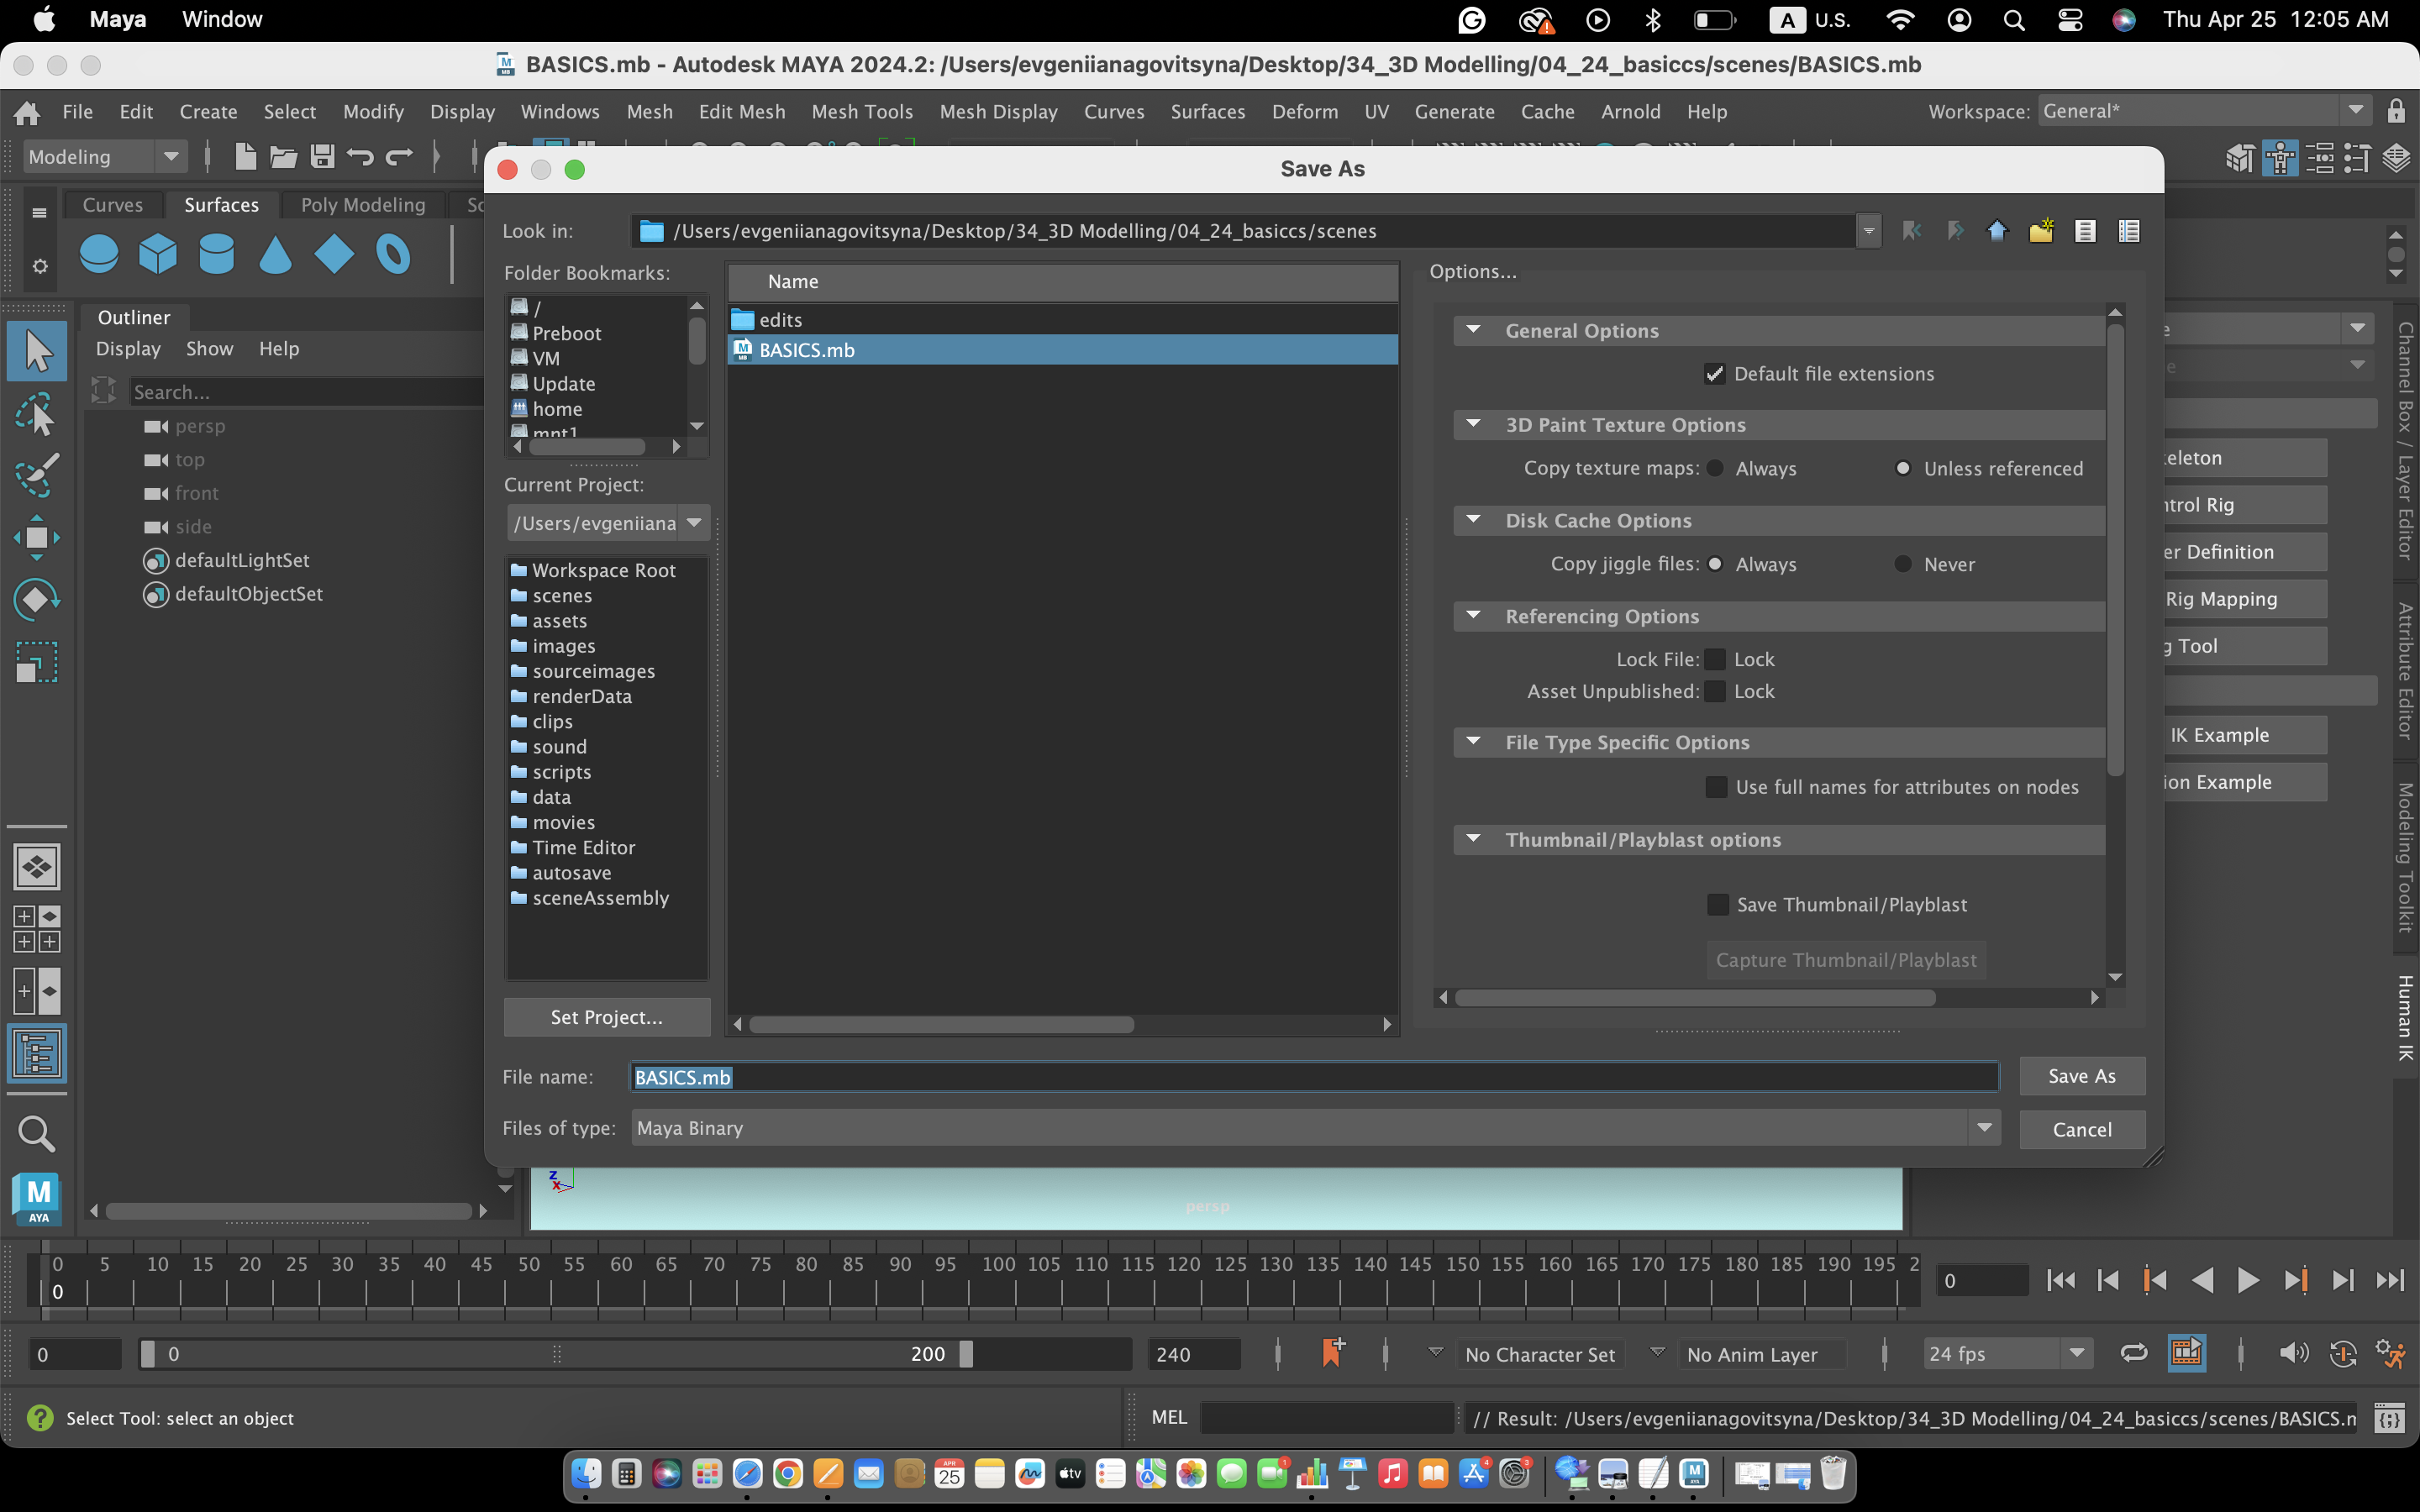Collapse the File Type Specific Options section
2420x1512 pixels.
1473,742
